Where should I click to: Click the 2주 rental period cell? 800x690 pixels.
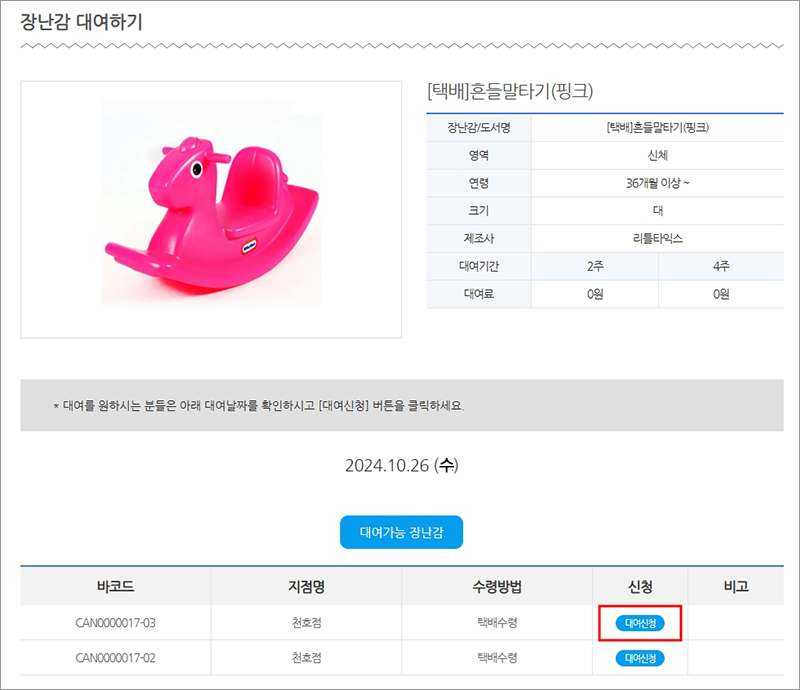pos(595,266)
